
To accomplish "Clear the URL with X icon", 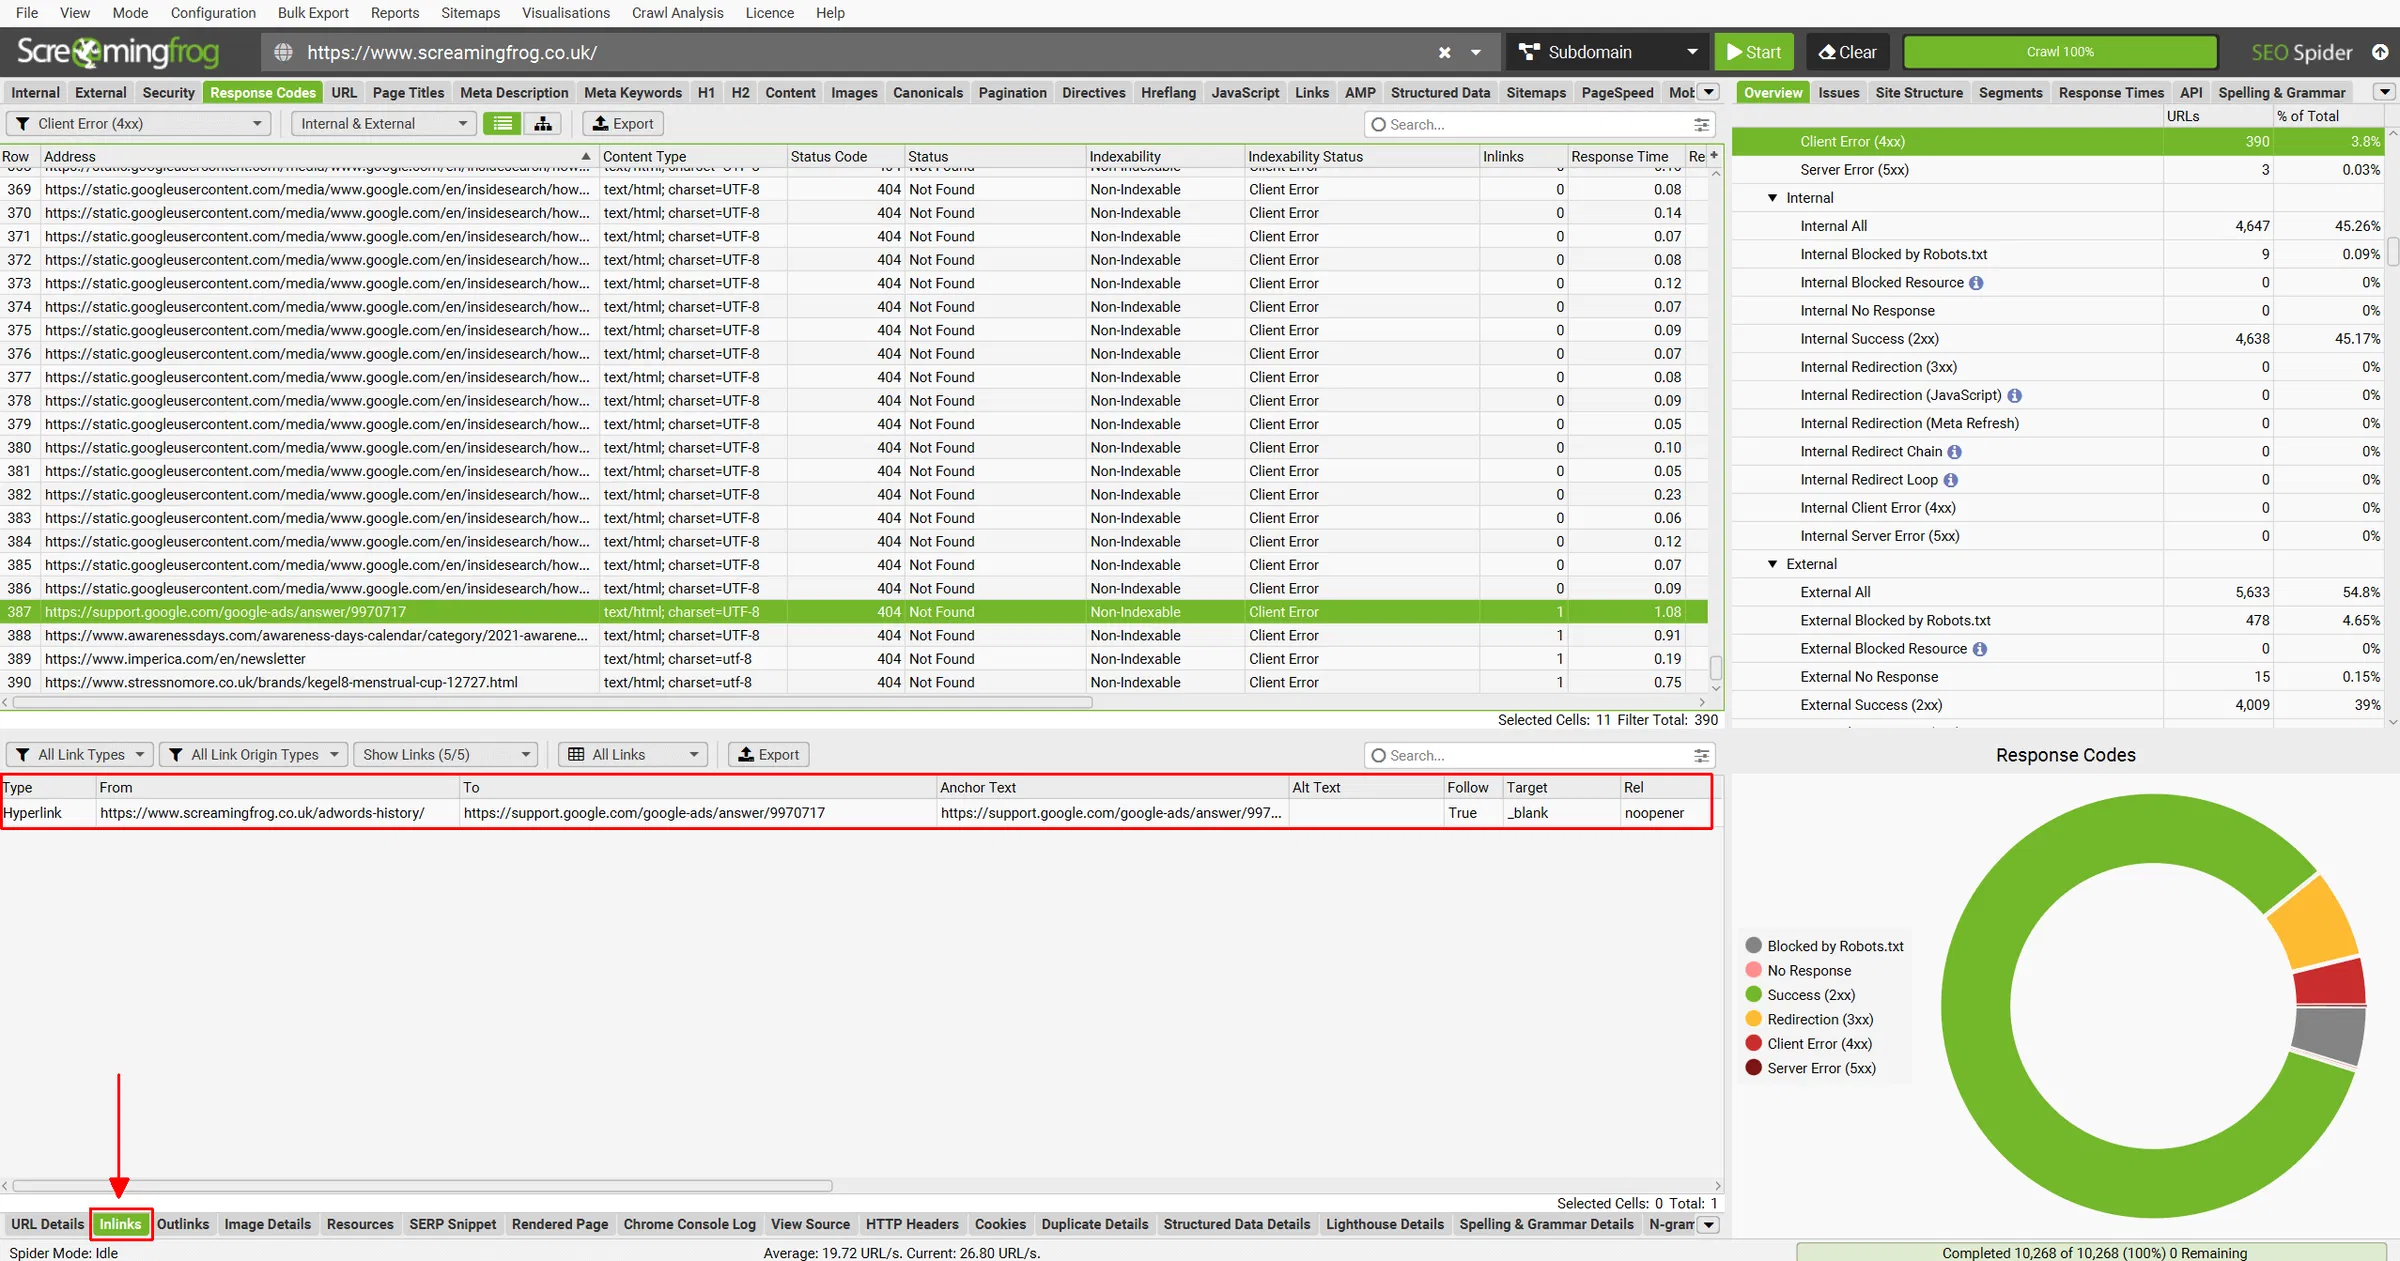I will [1444, 53].
